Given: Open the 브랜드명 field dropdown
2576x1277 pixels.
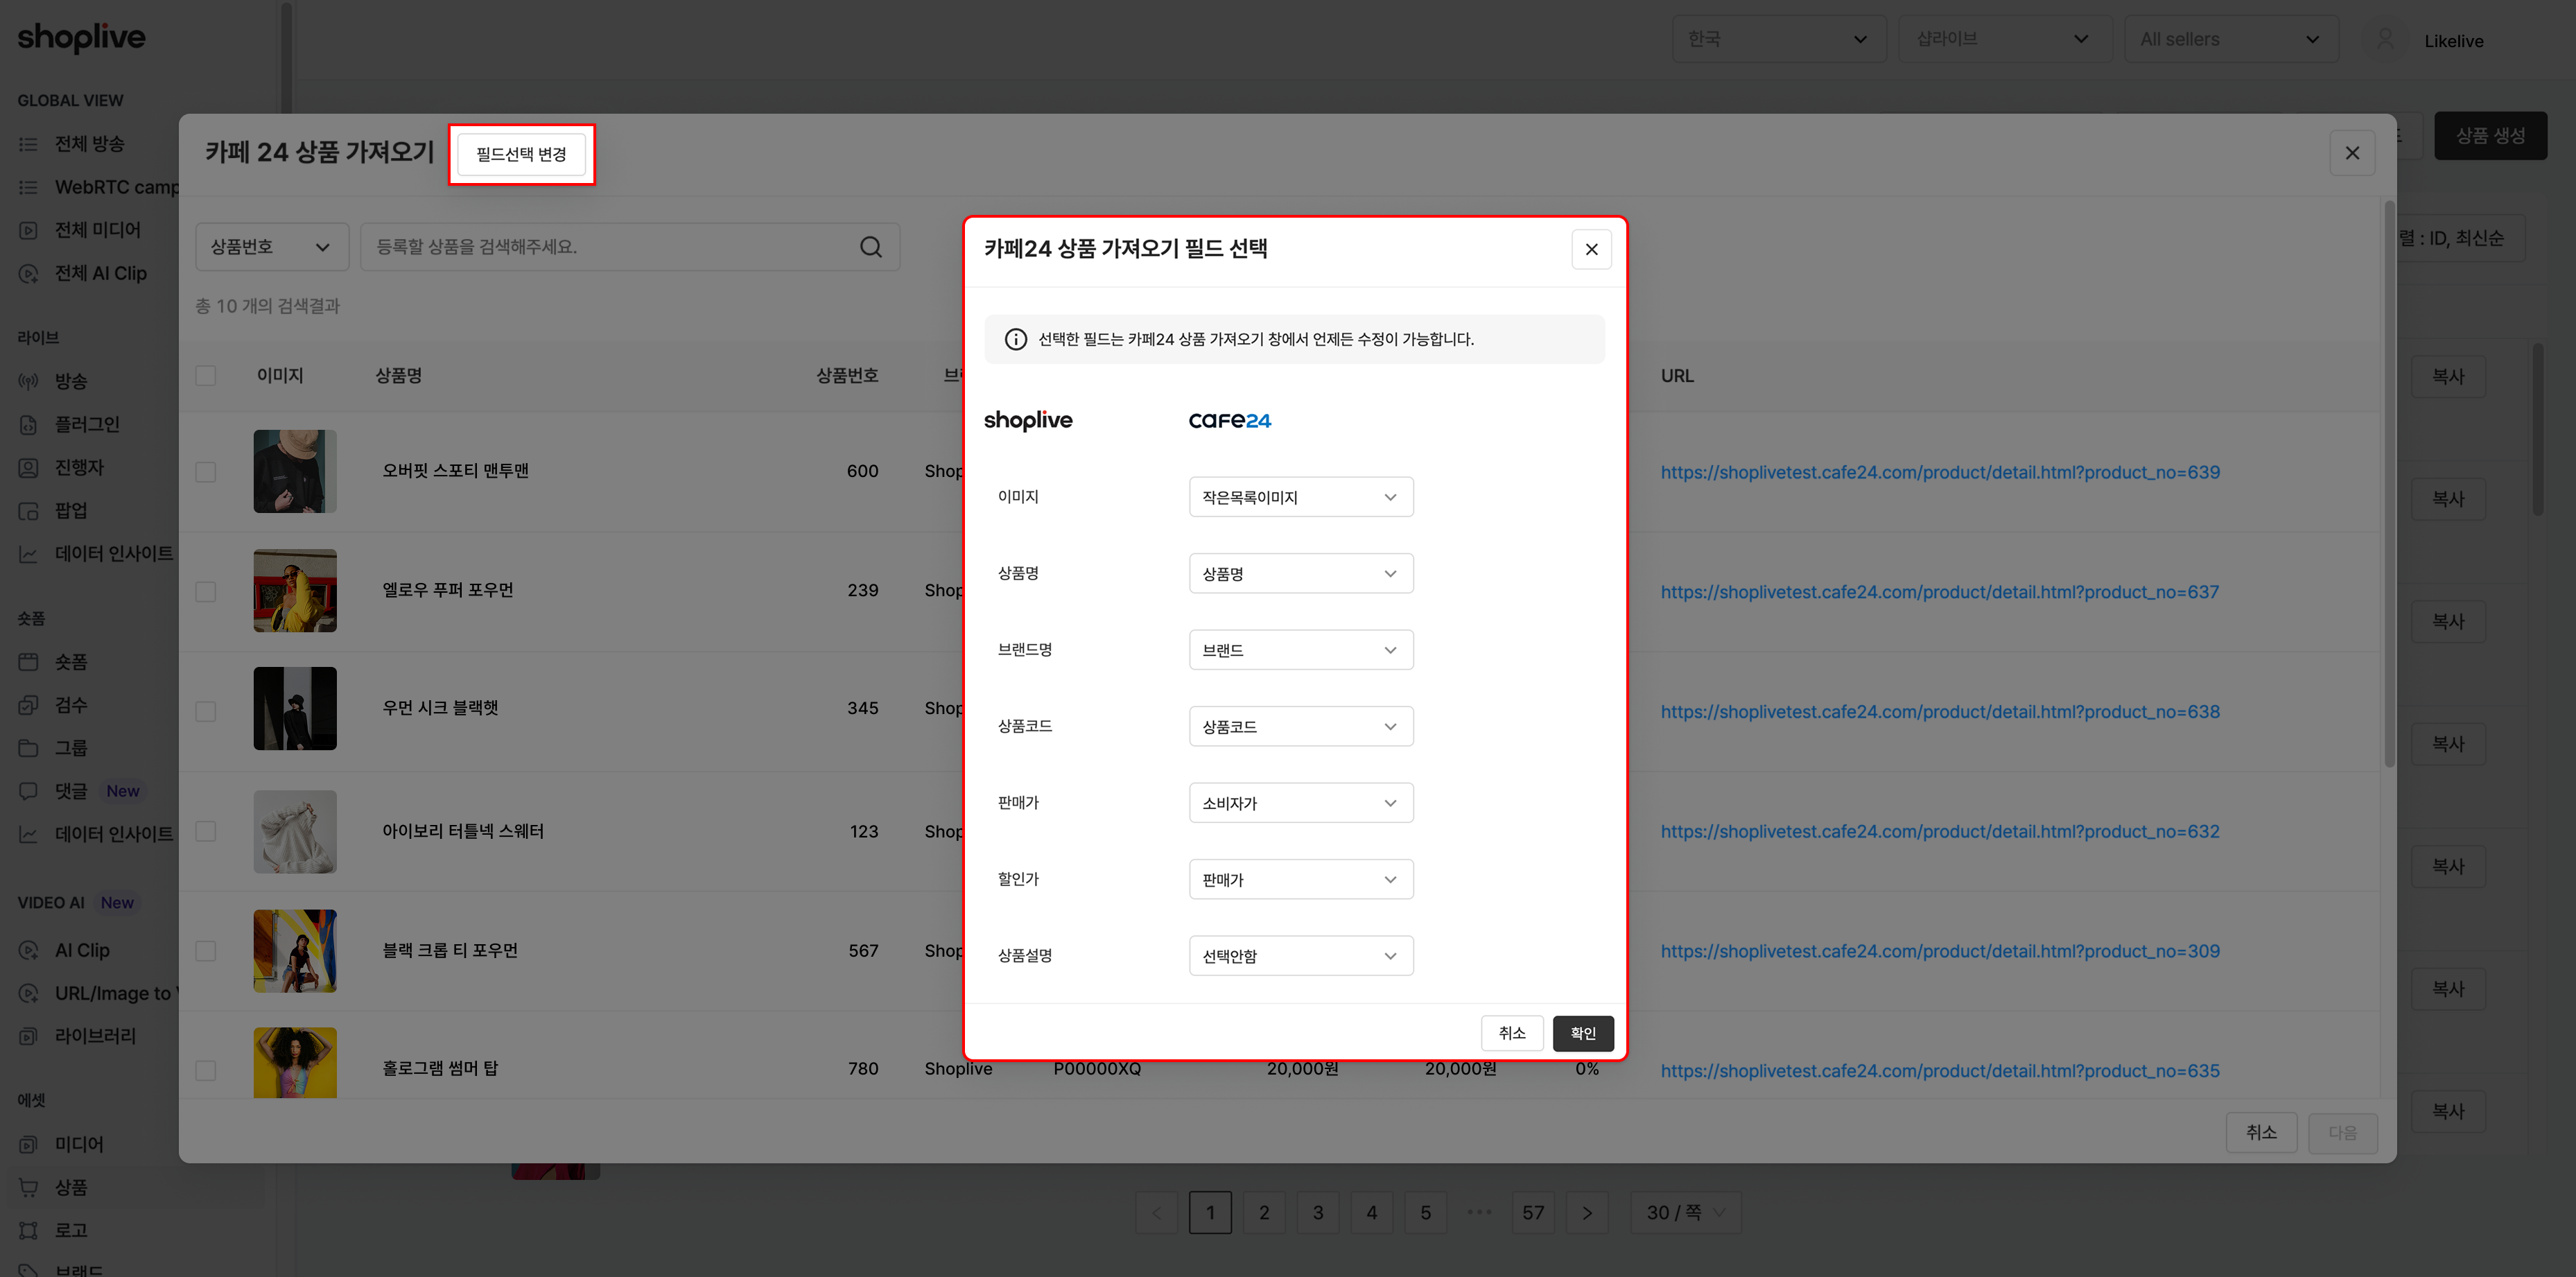Looking at the screenshot, I should tap(1300, 650).
